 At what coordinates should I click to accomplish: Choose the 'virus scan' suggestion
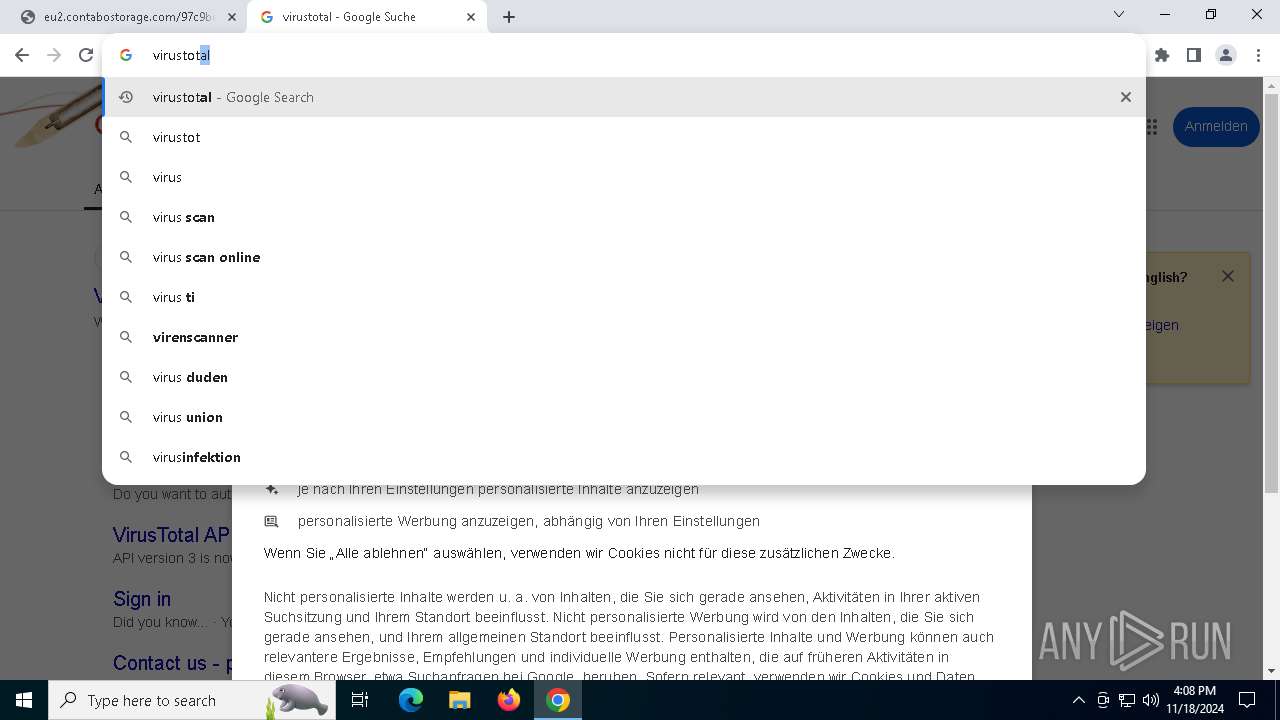click(x=624, y=217)
